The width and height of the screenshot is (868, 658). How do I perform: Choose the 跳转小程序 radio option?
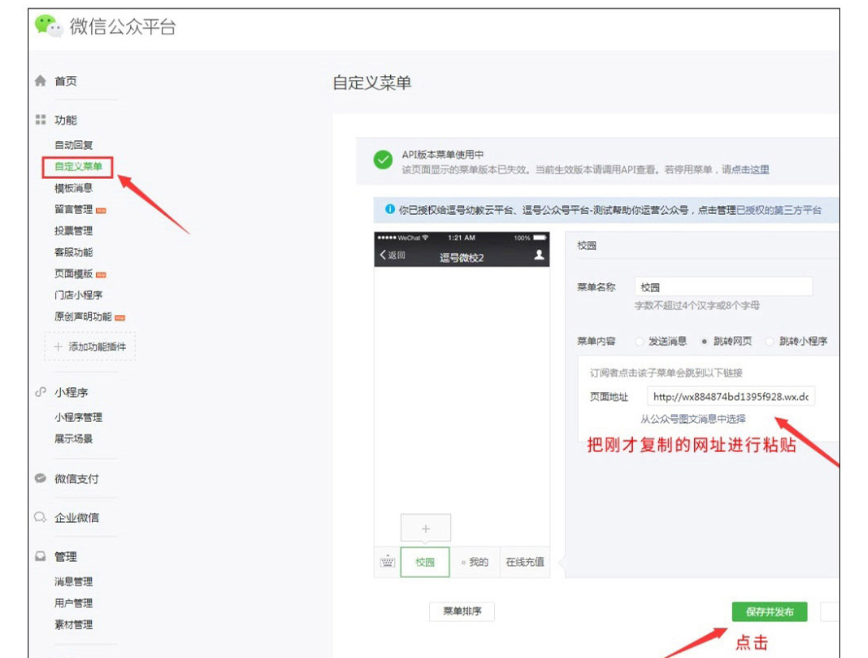(767, 342)
